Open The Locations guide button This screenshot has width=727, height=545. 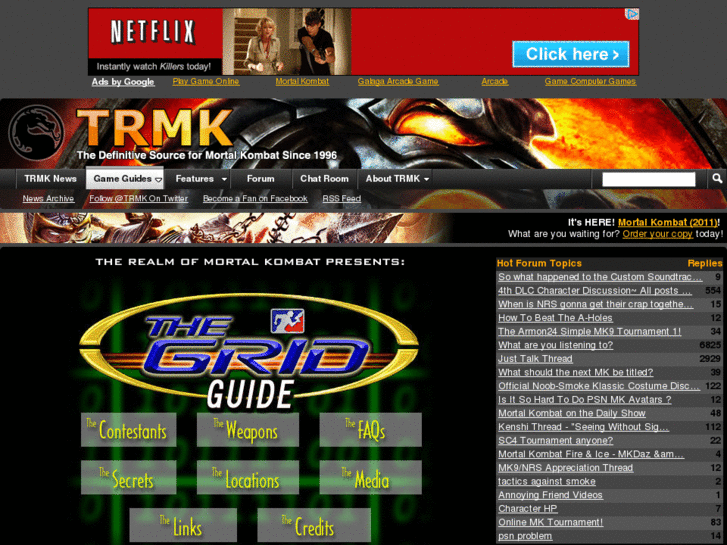coord(248,477)
